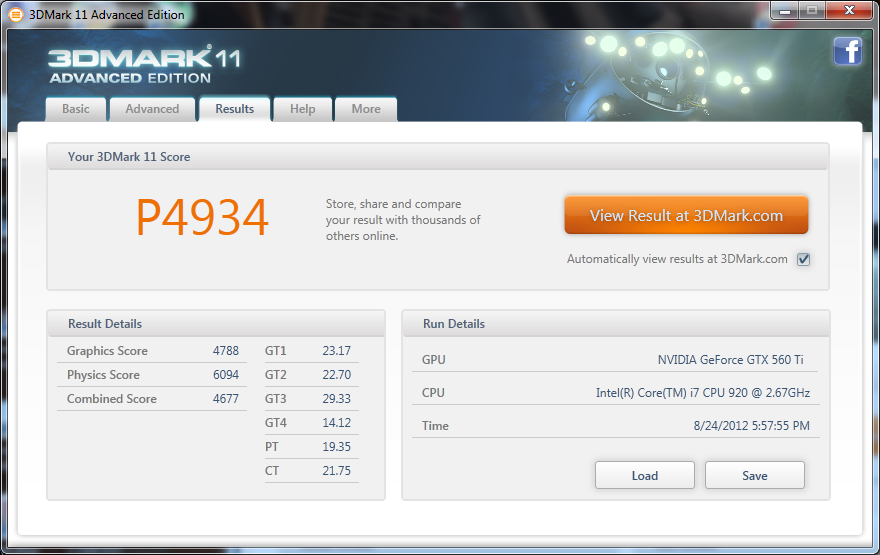Screen dimensions: 880x555
Task: Click the 3DMark 11 Advanced Edition logo
Action: [145, 66]
